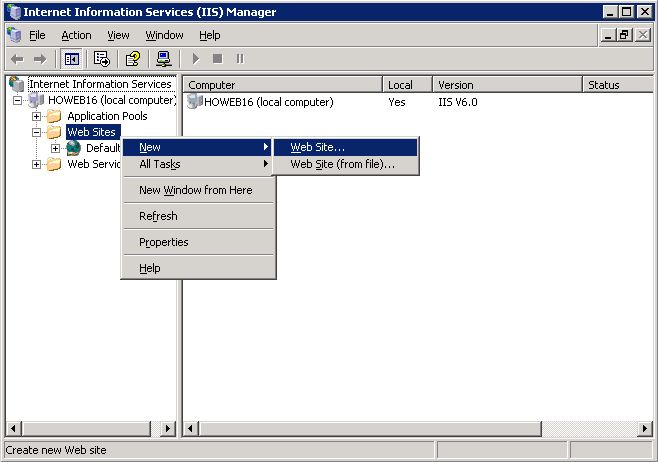Toggle Show/Hide Console Tree icon
This screenshot has height=462, width=658.
click(71, 59)
